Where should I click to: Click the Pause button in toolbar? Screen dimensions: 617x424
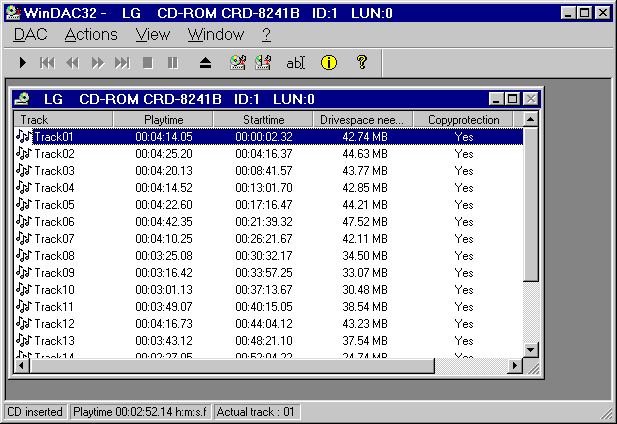click(172, 62)
